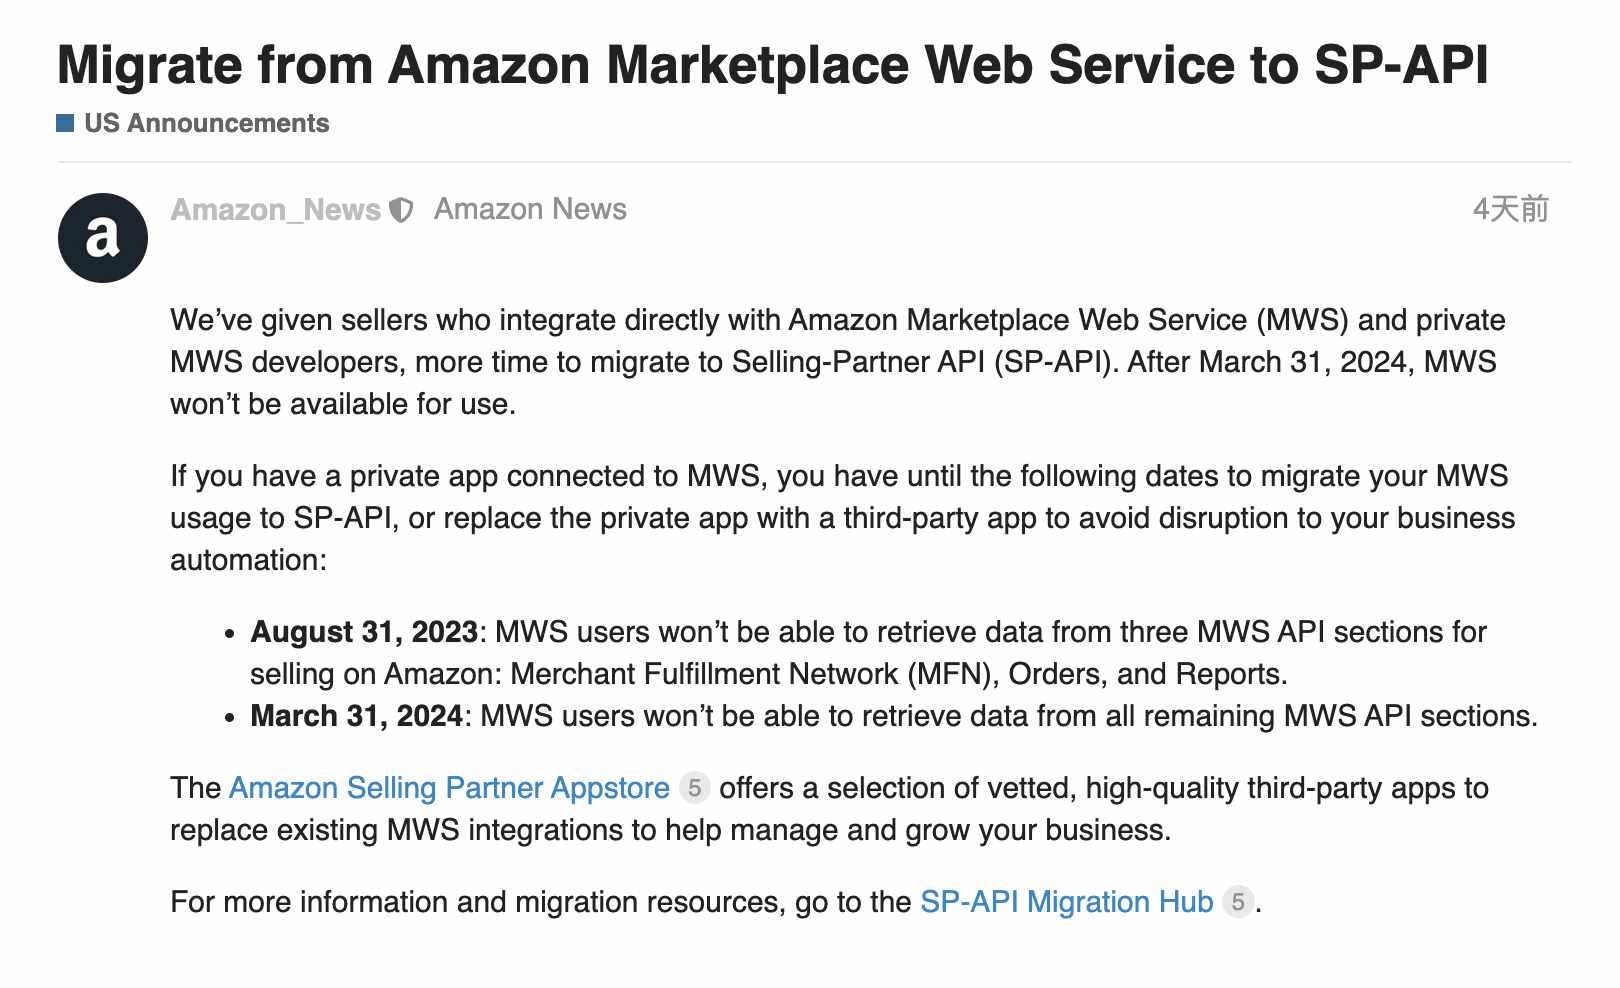Follow the Amazon Selling Partner Appstore link
This screenshot has height=988, width=1620.
449,788
